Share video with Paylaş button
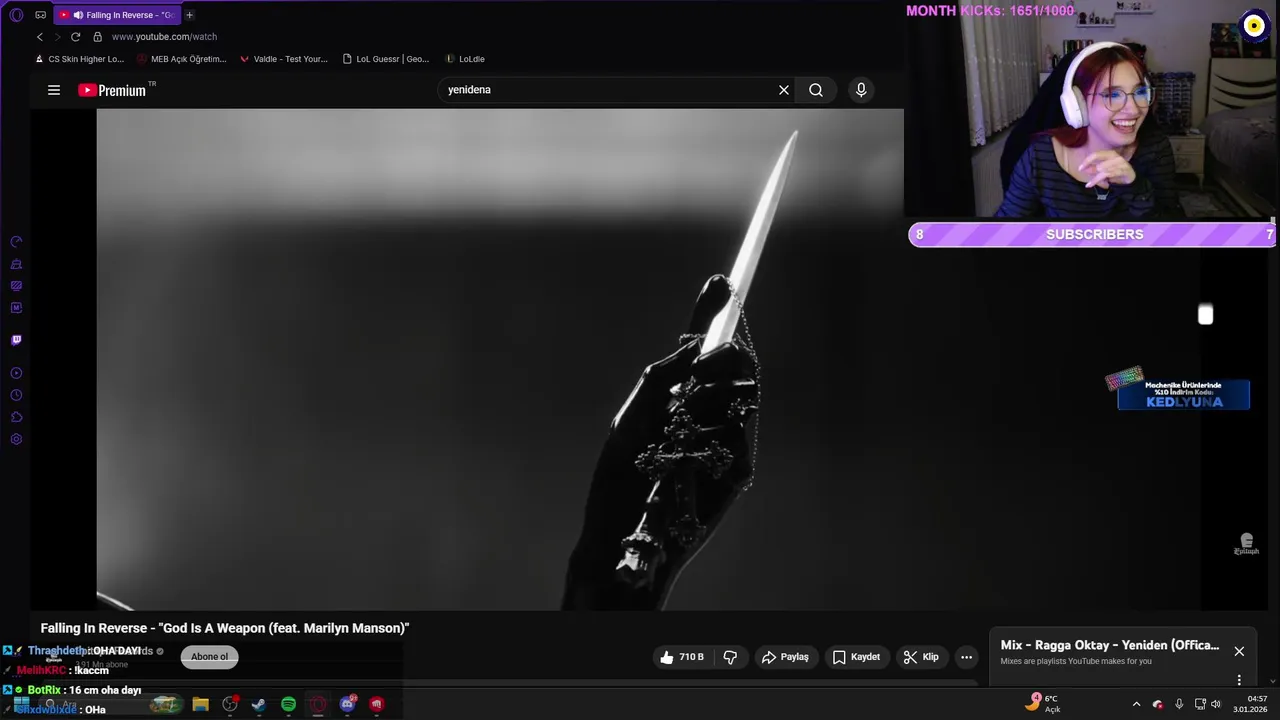The image size is (1280, 720). point(785,657)
